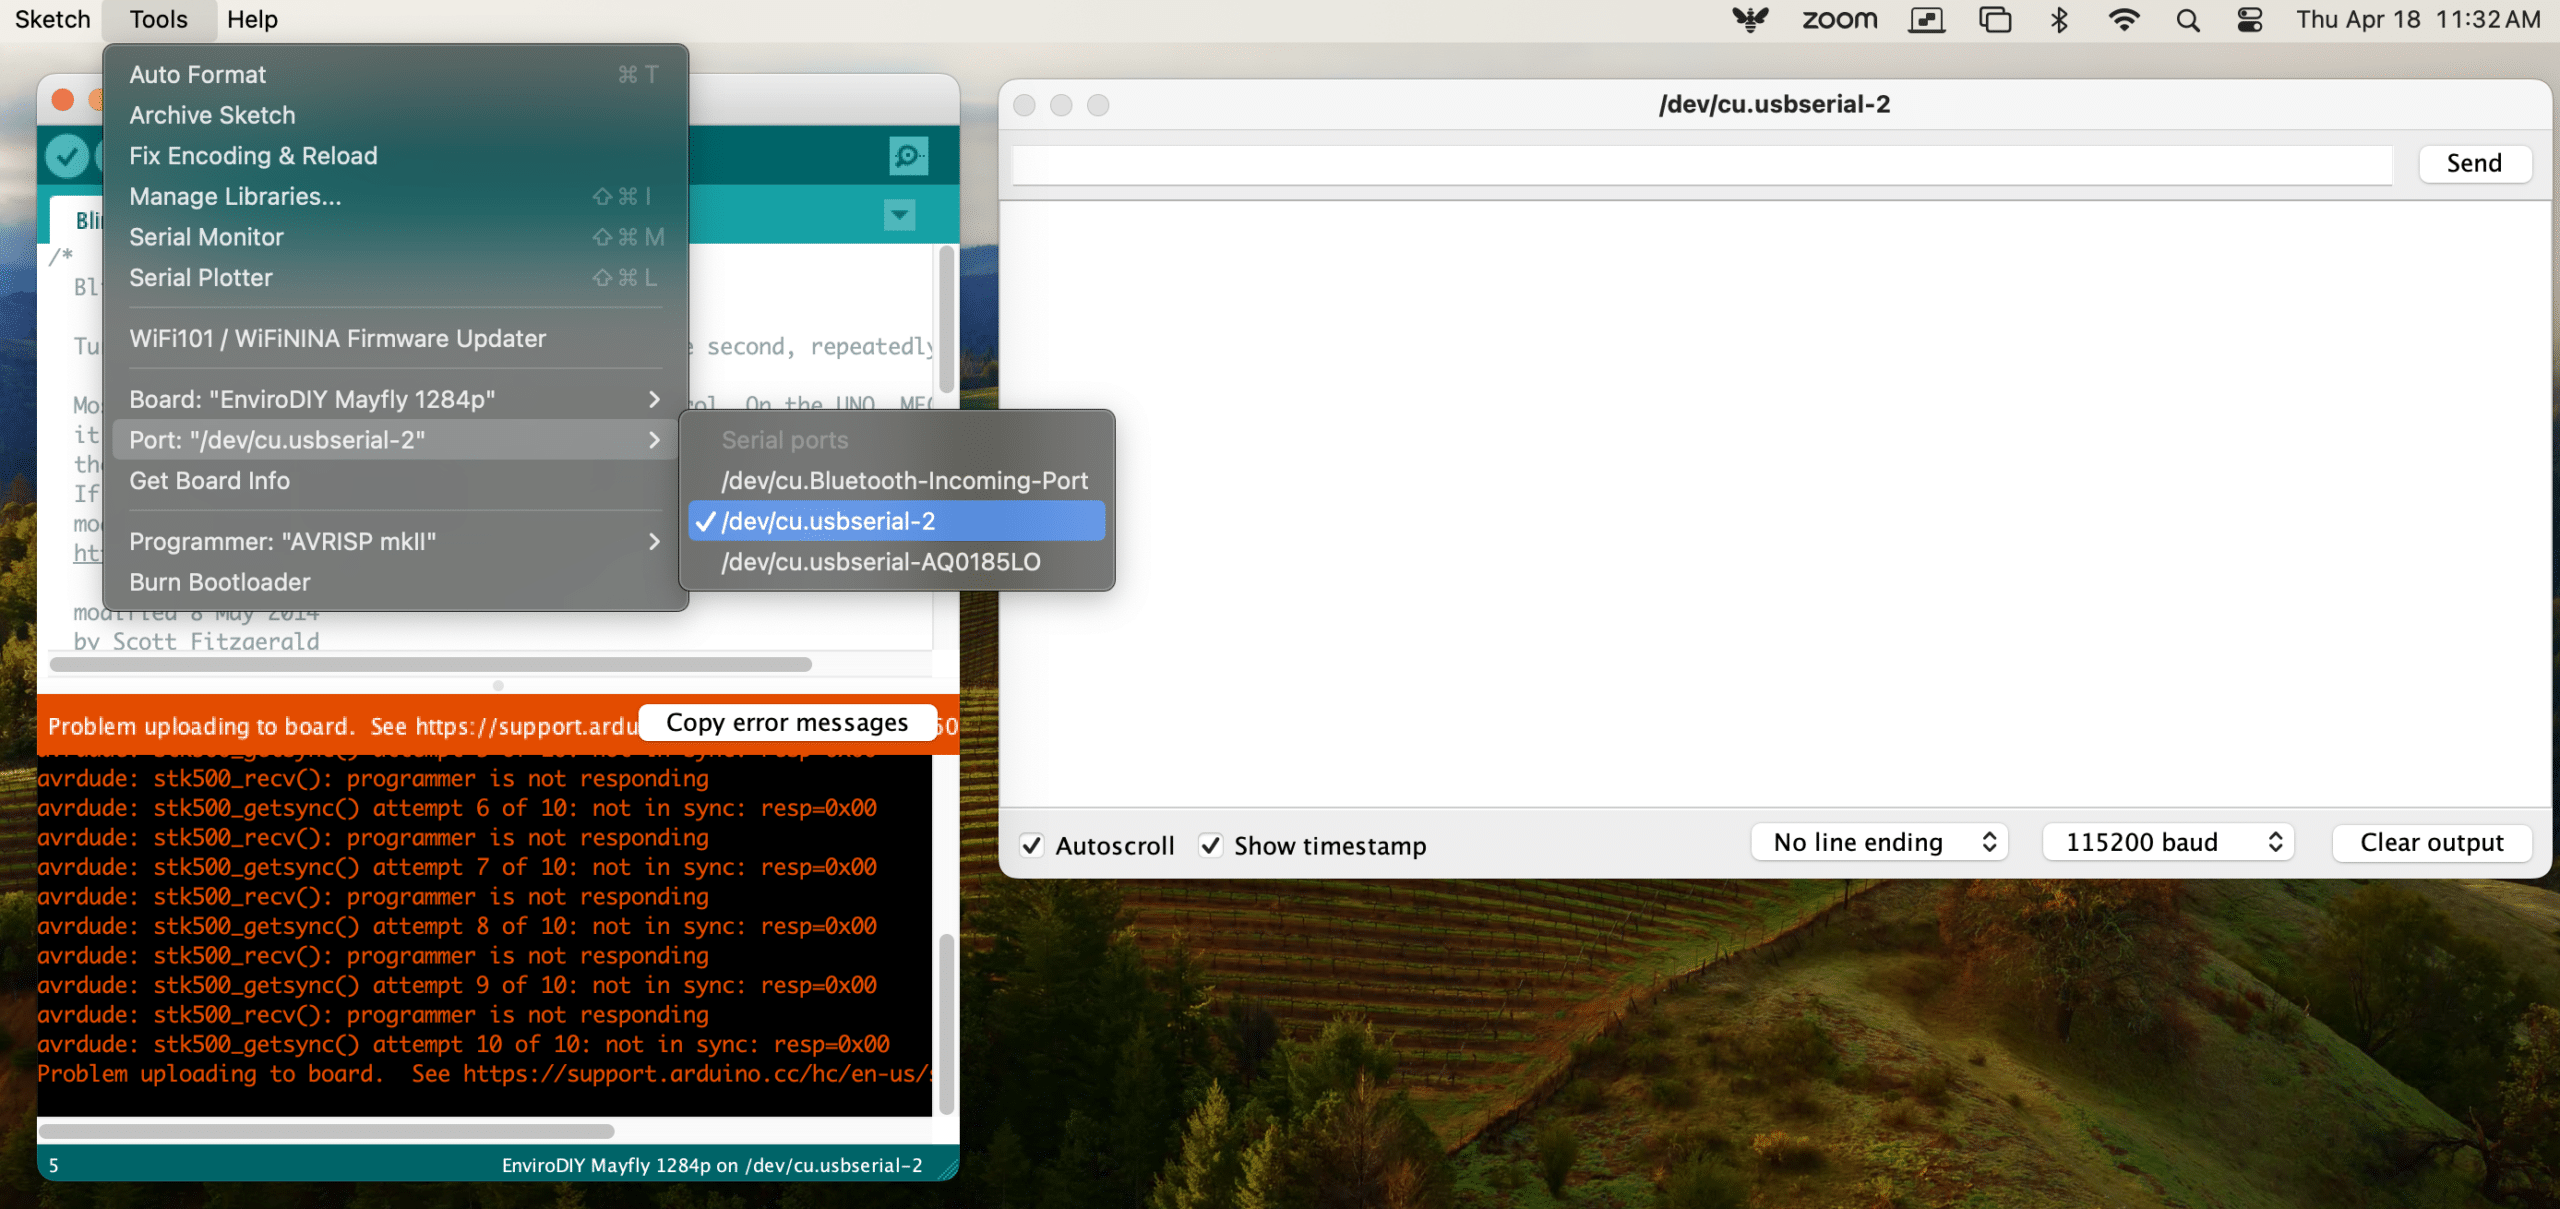Click the Verify checkmark icon
The height and width of the screenshot is (1209, 2560).
click(x=67, y=156)
